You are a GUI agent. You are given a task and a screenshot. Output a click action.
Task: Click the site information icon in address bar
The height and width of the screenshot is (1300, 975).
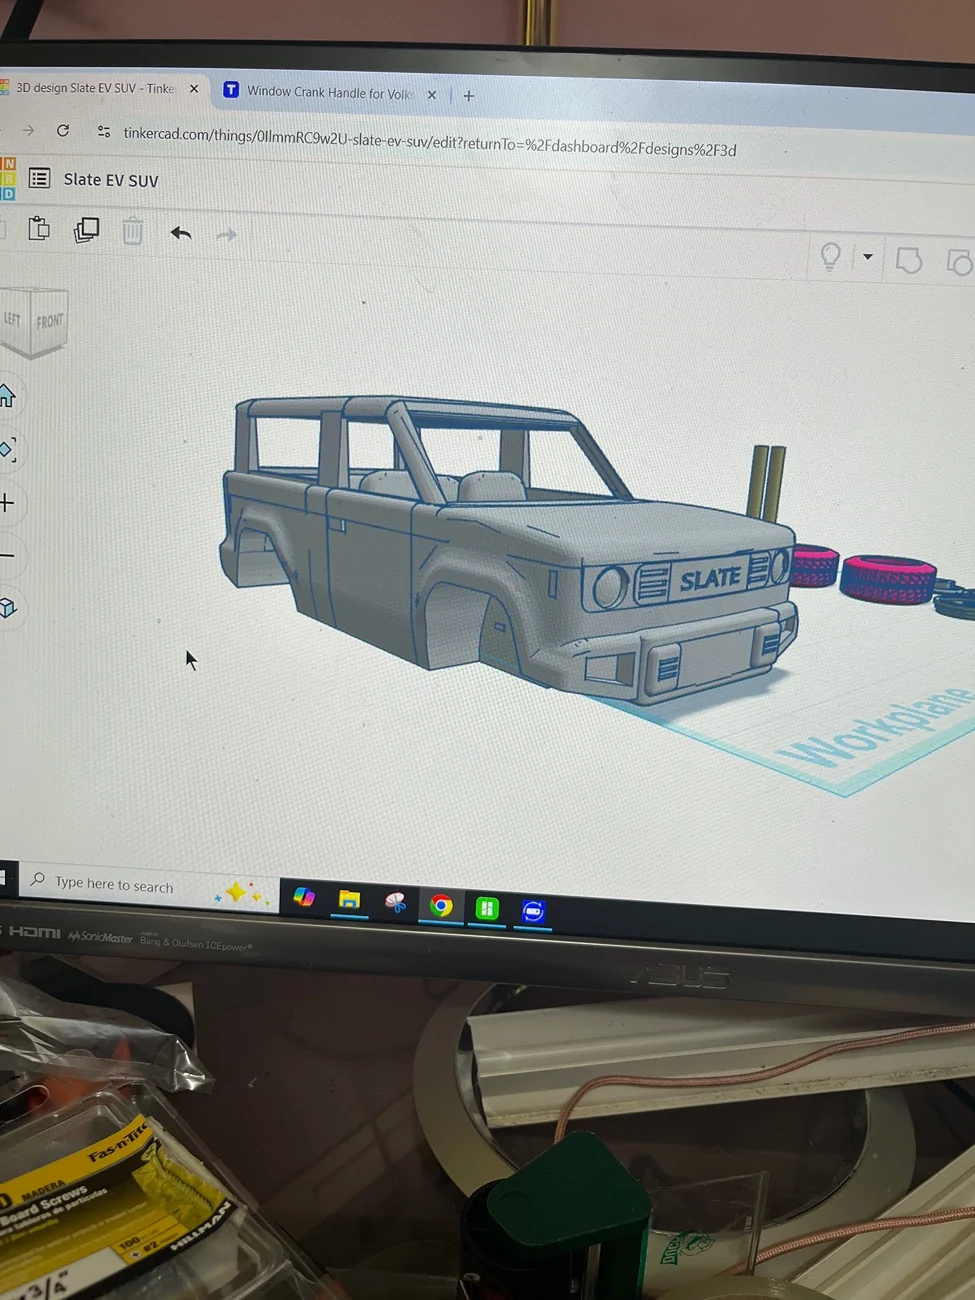103,132
